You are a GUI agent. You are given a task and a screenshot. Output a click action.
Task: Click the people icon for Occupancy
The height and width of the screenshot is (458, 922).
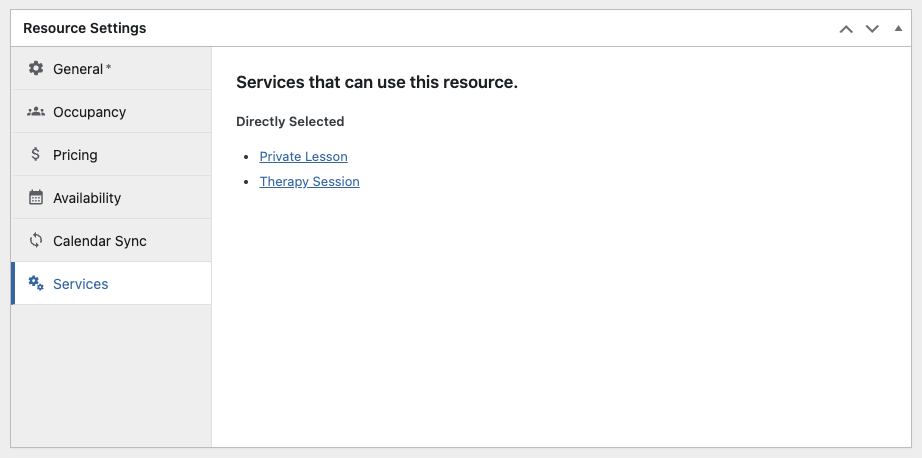coord(36,112)
